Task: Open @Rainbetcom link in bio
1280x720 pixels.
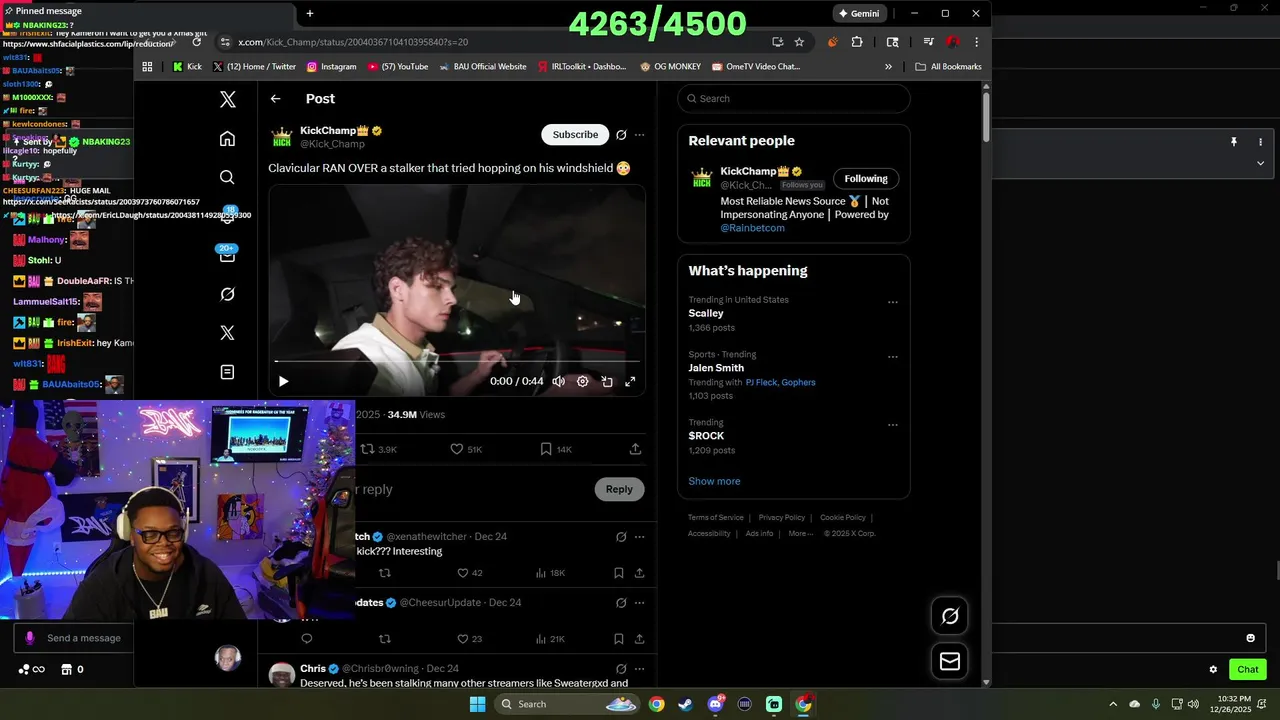Action: coord(752,228)
